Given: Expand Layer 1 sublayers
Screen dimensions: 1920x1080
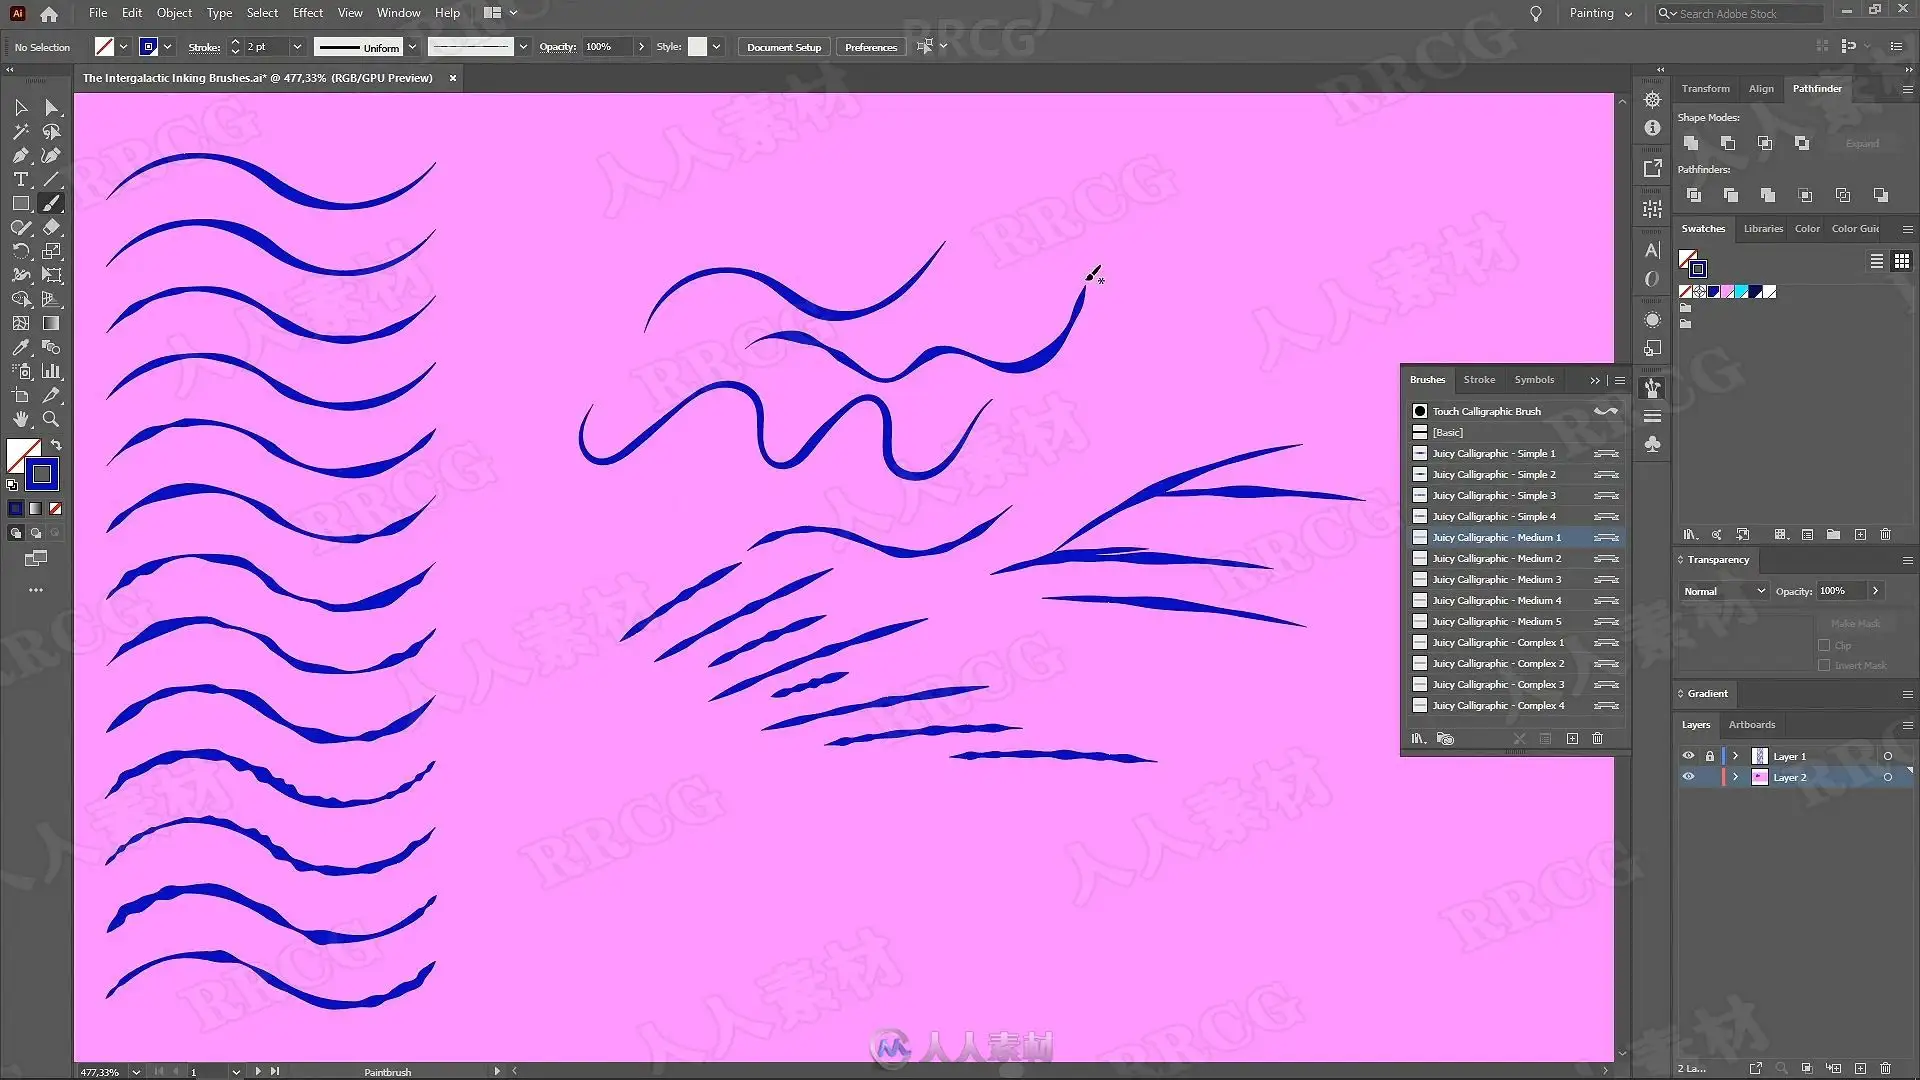Looking at the screenshot, I should point(1736,756).
